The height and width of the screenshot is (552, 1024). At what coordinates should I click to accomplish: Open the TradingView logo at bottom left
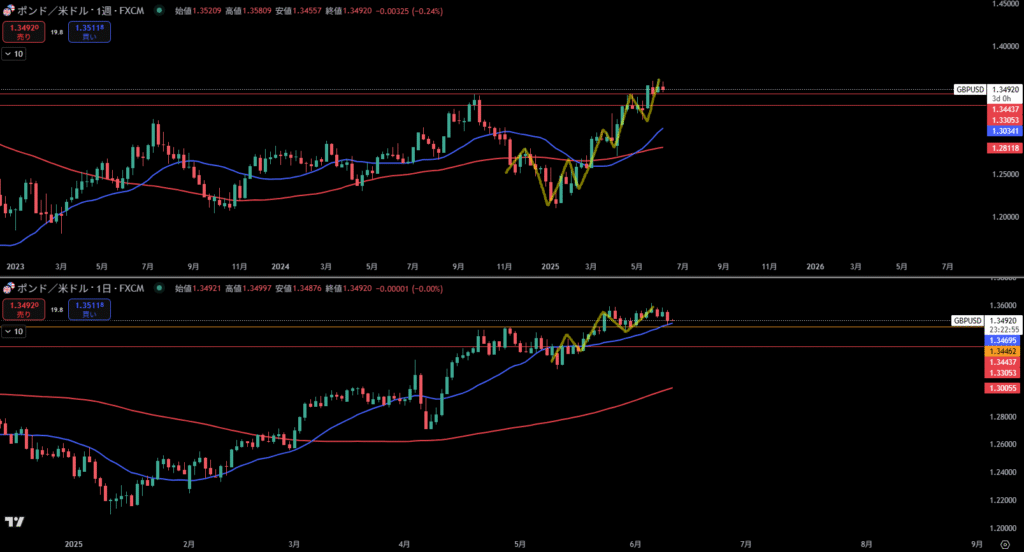14,521
